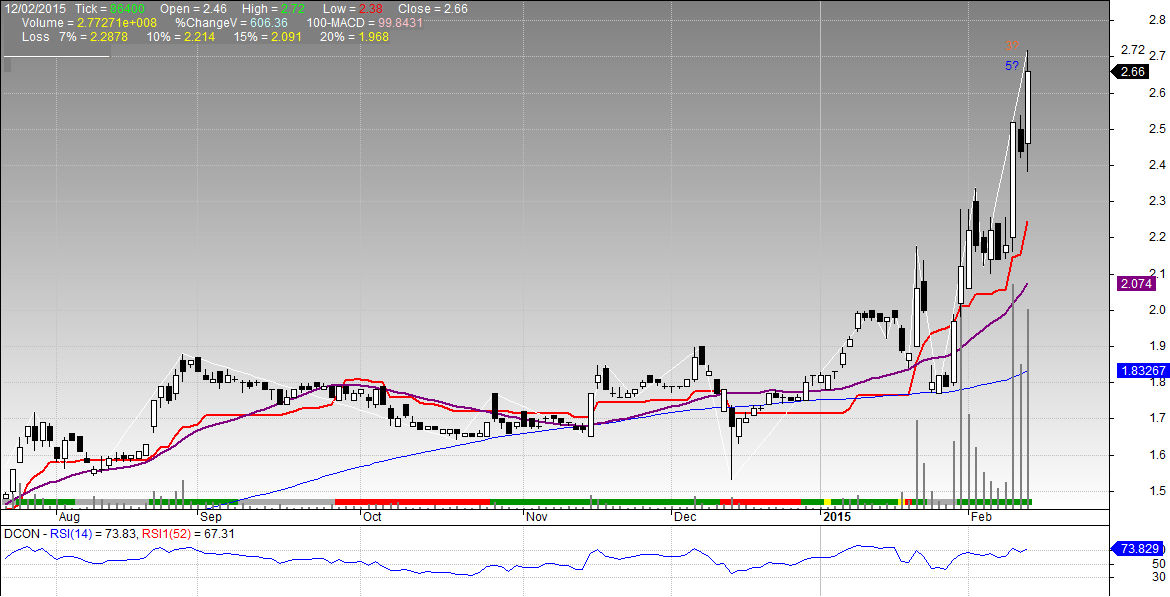Click the 15% = 2.091 stop-loss value
Screen dimensions: 1170x597
(x=267, y=37)
